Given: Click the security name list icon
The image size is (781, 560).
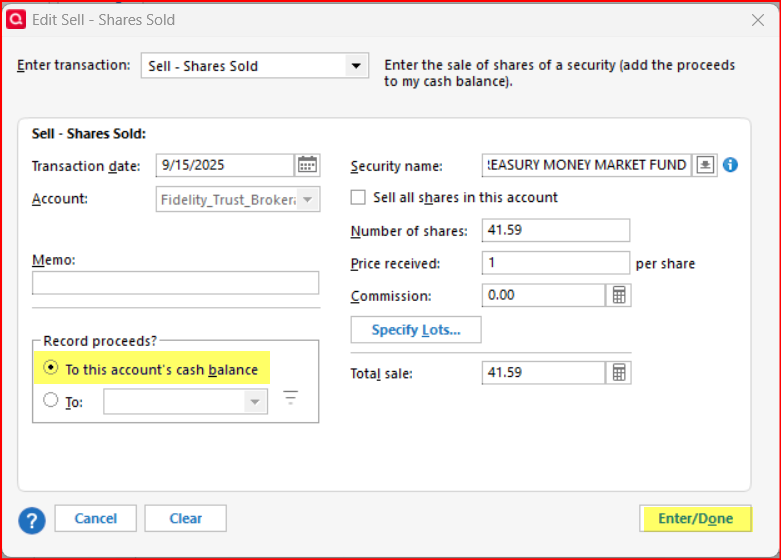Looking at the screenshot, I should click(706, 165).
